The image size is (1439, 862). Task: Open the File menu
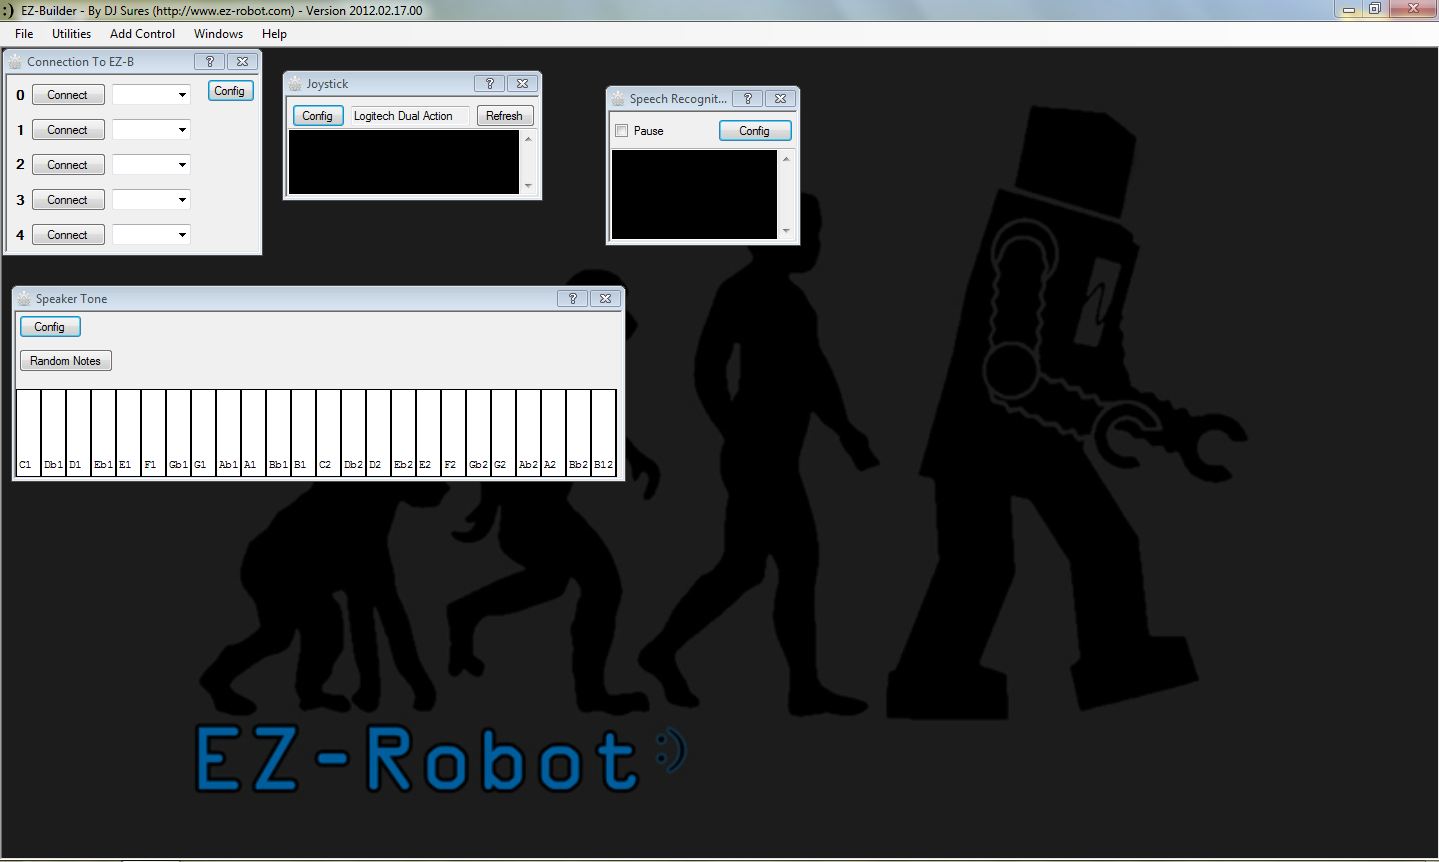(24, 34)
